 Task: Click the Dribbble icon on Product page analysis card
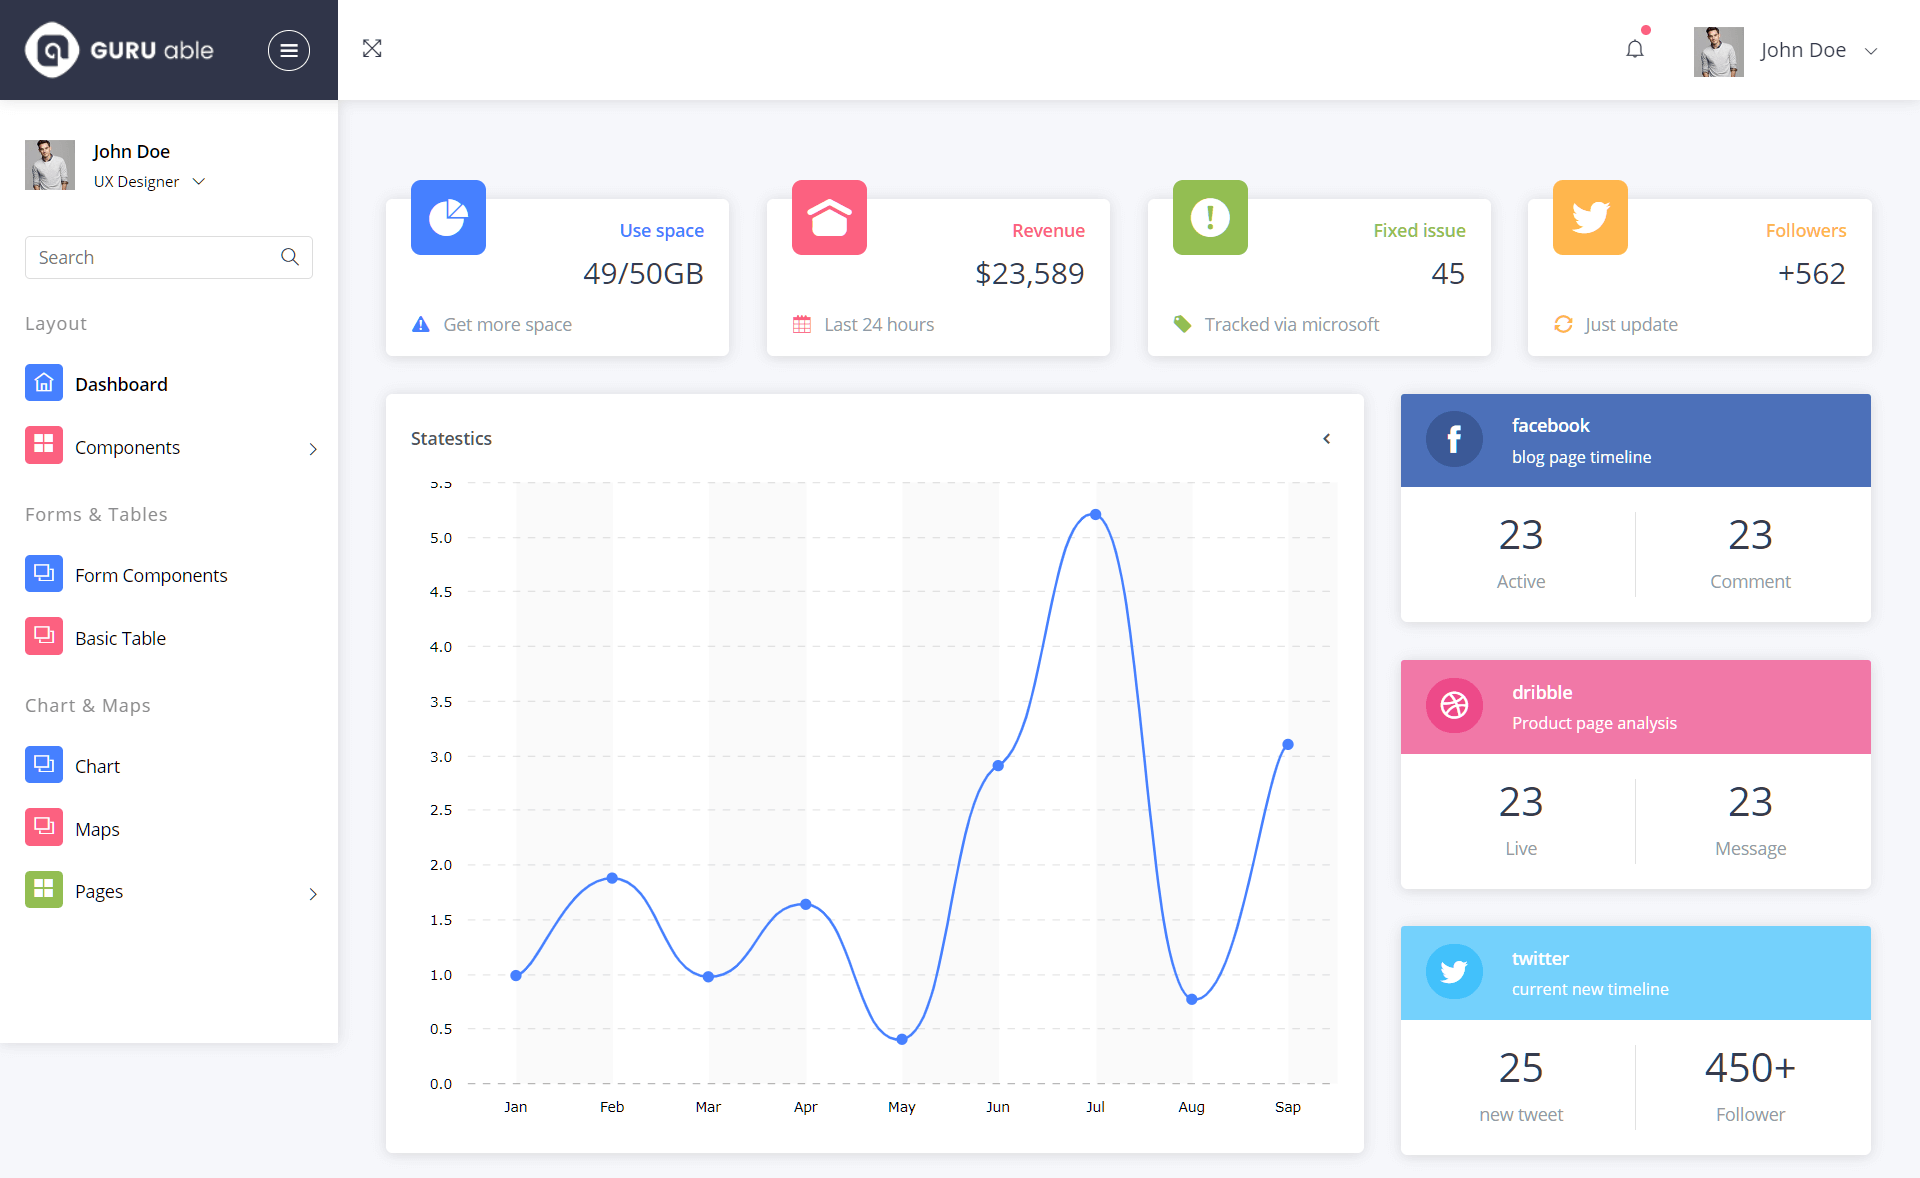pyautogui.click(x=1455, y=706)
